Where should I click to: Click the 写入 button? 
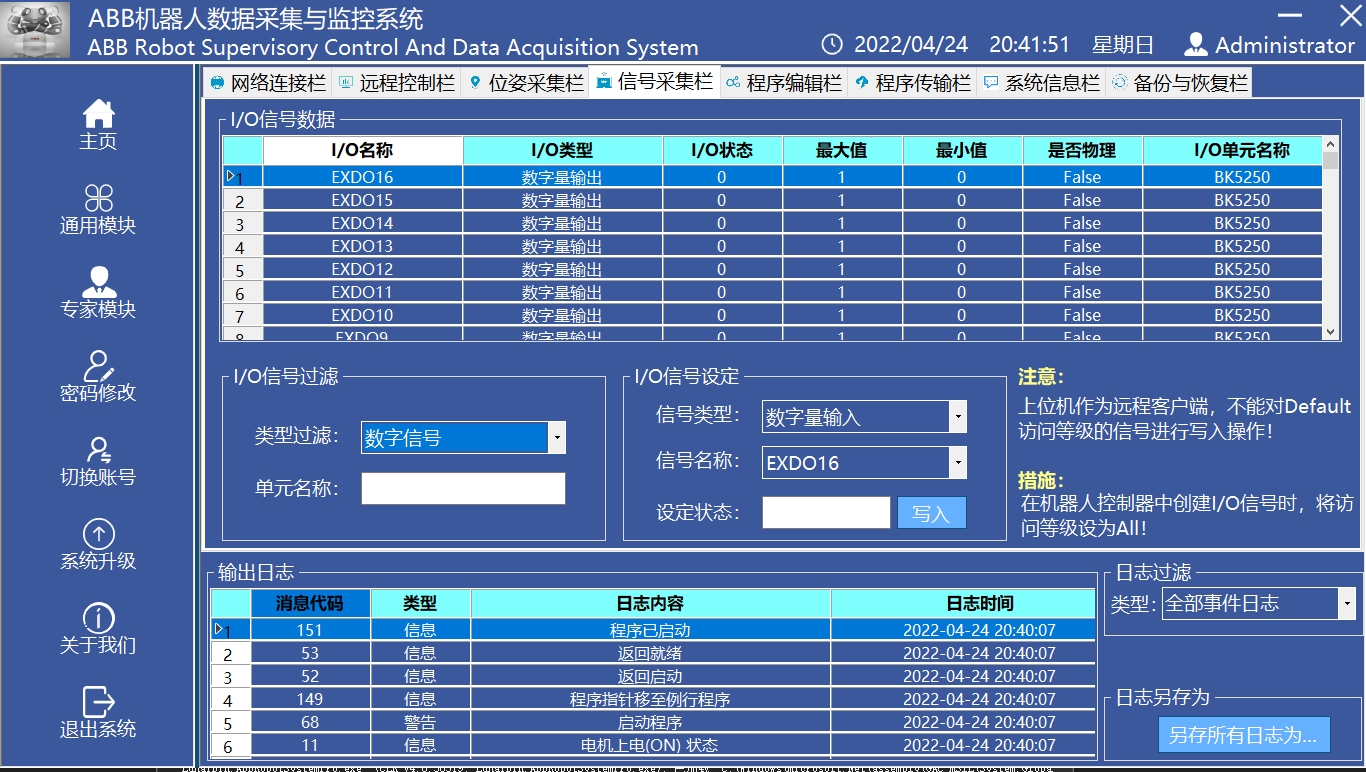point(931,513)
